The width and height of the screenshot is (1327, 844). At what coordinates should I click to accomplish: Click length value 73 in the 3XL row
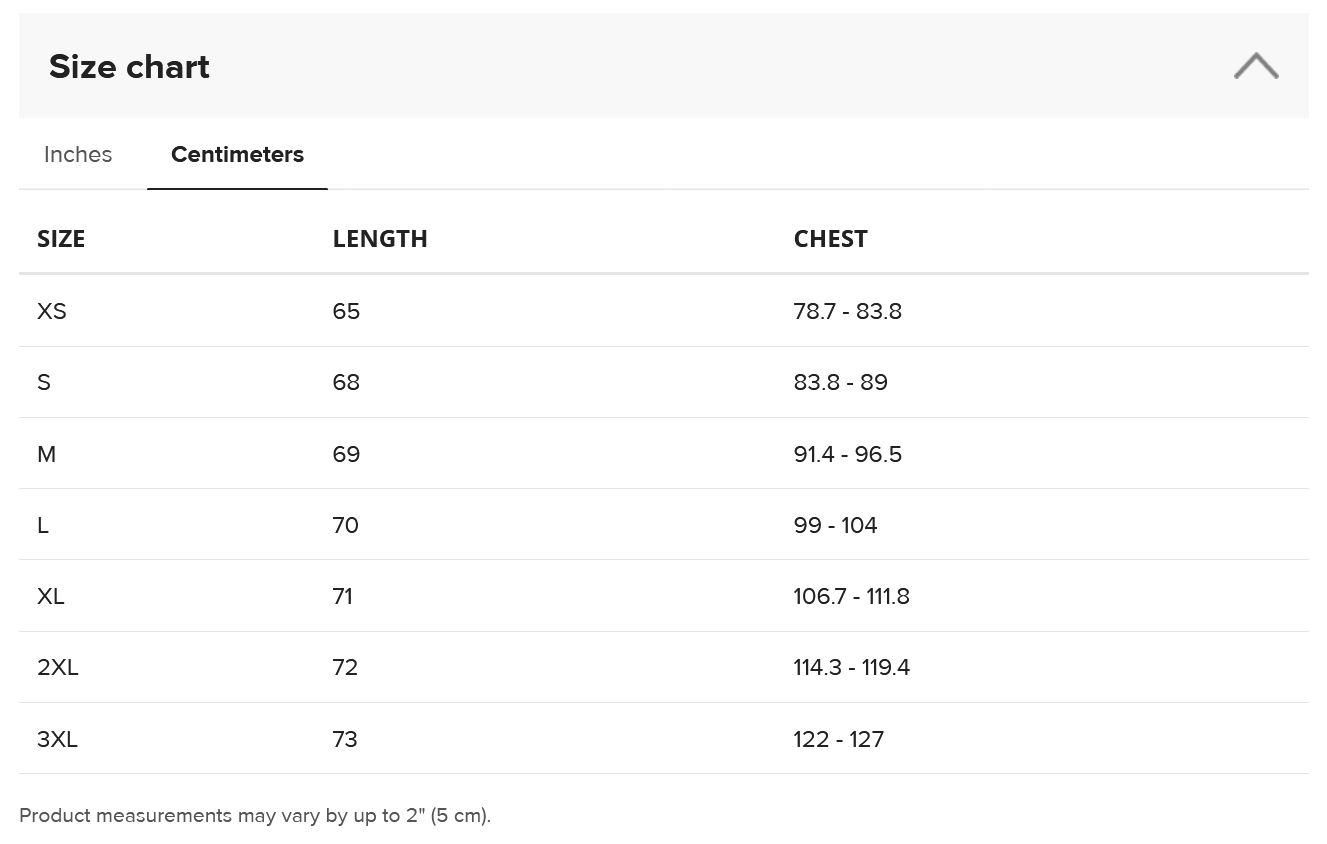[345, 739]
